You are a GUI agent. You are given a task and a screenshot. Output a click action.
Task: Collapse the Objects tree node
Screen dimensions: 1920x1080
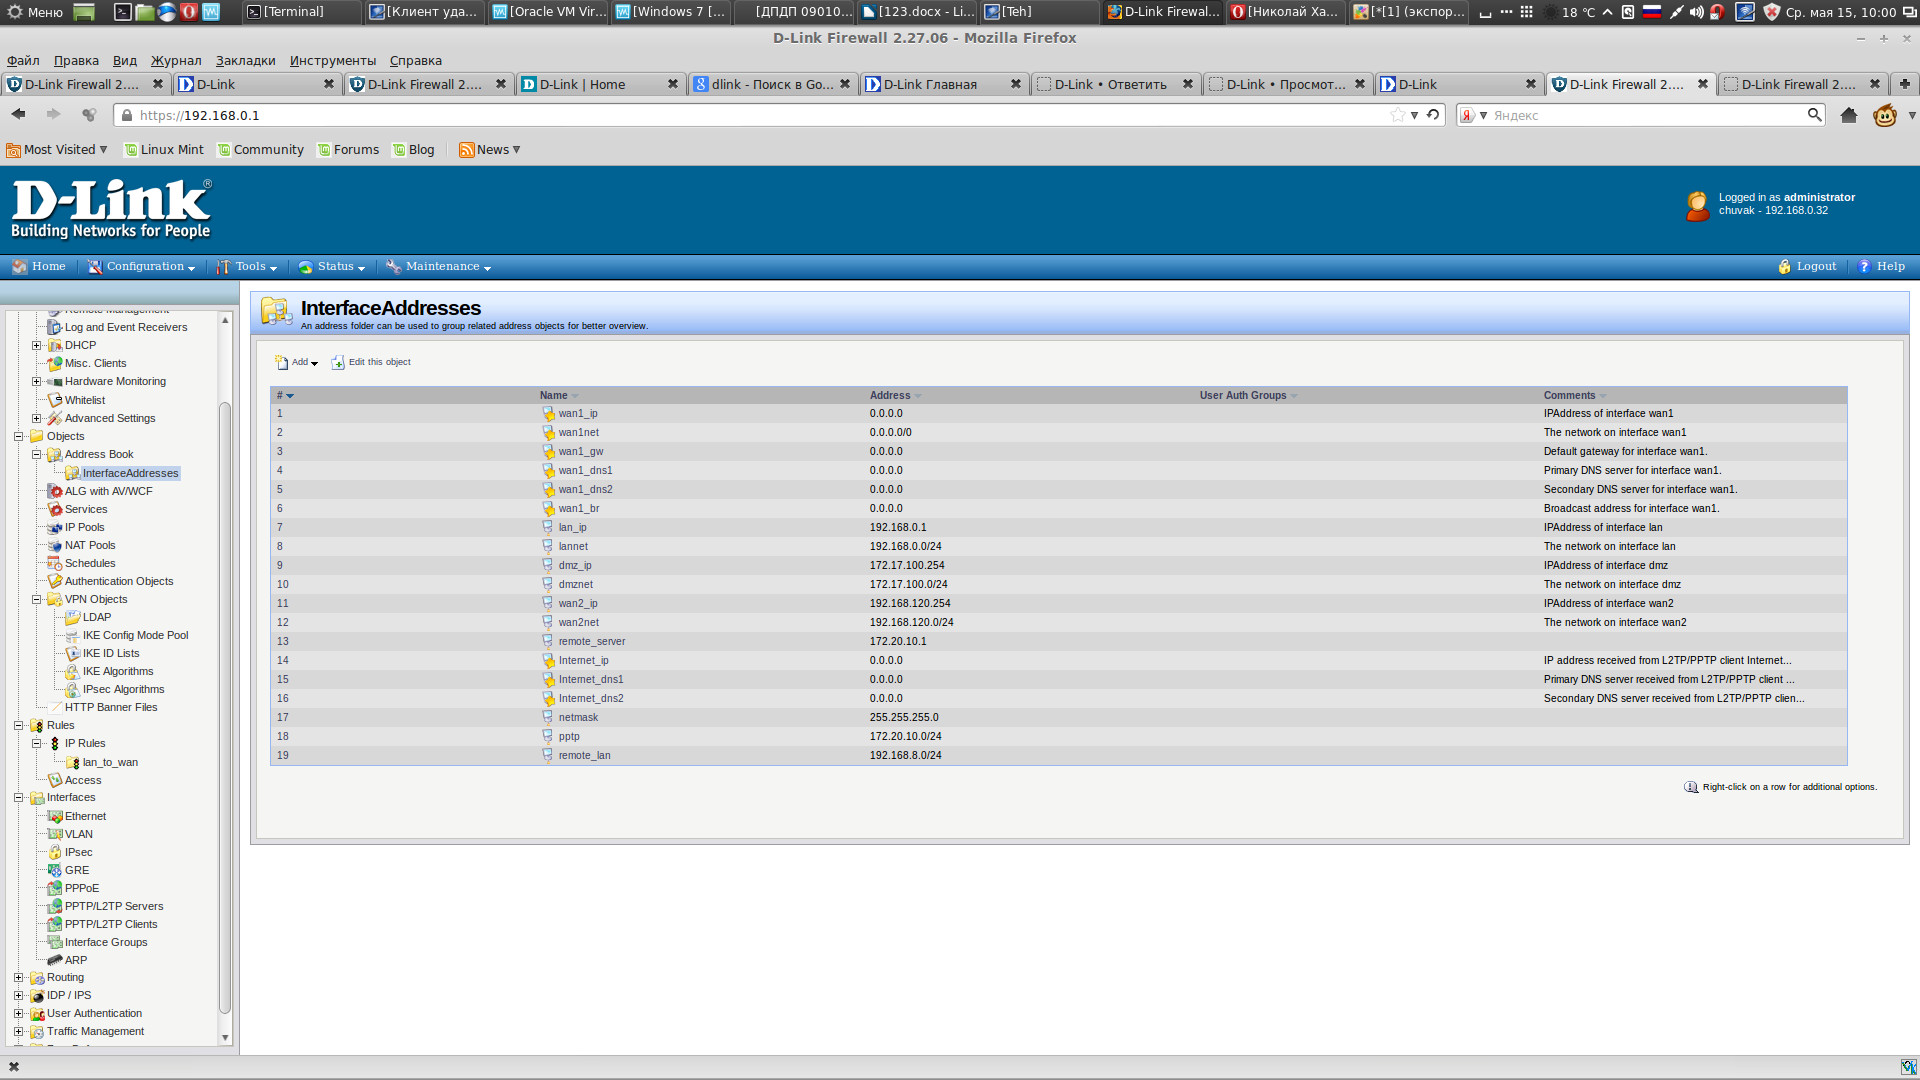(x=18, y=437)
